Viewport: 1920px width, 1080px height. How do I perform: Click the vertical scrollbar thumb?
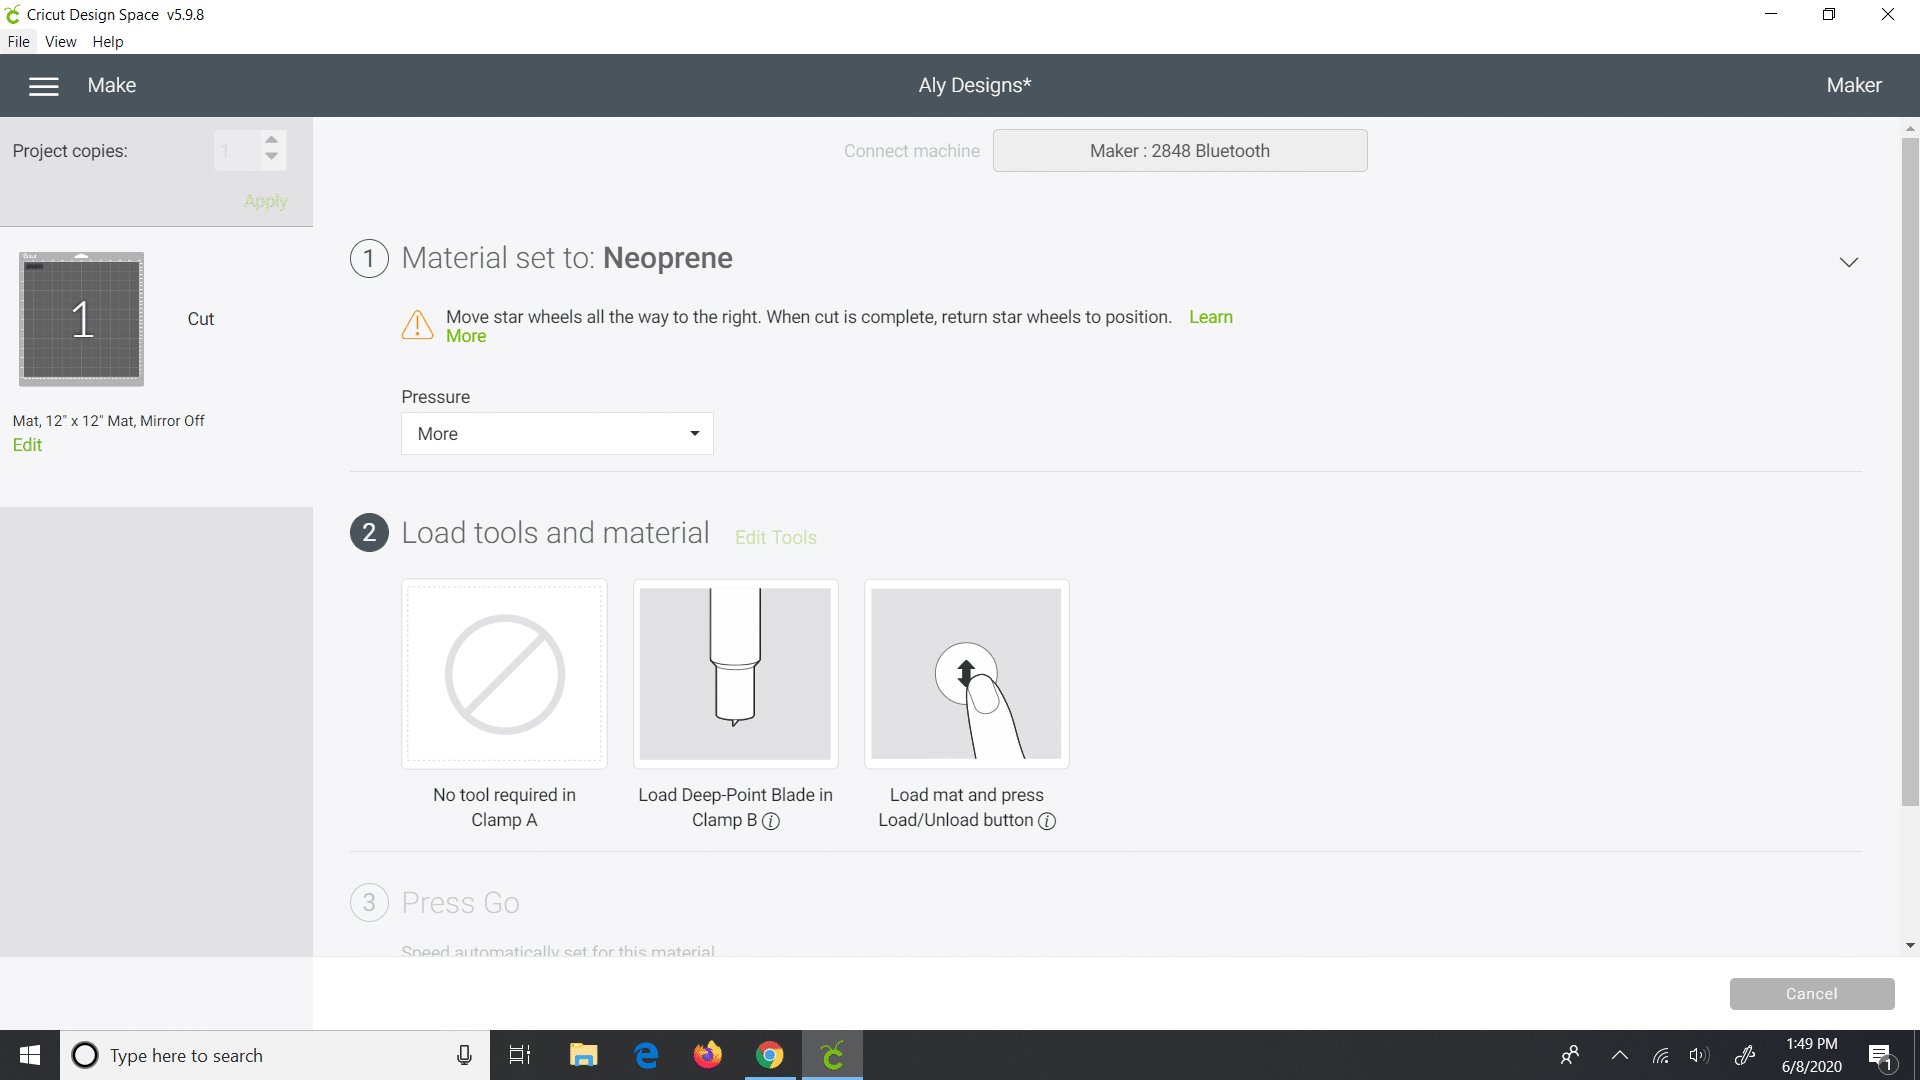[1910, 470]
